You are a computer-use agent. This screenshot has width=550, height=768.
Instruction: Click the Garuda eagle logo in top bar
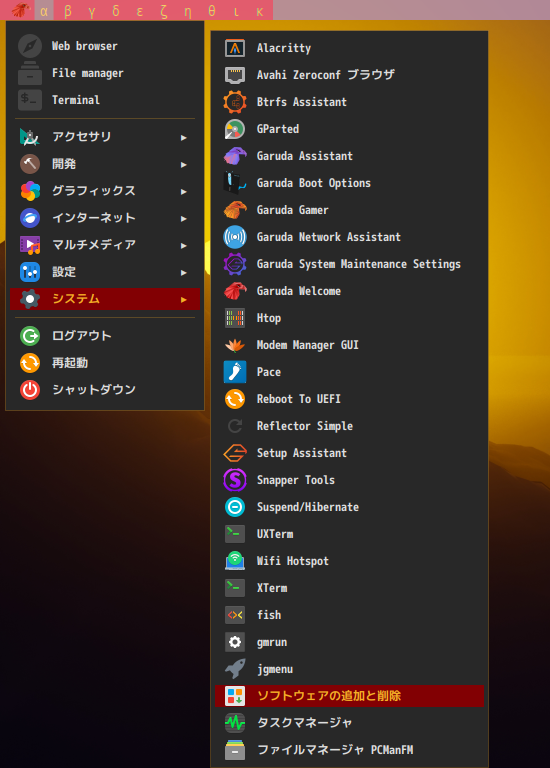point(21,10)
